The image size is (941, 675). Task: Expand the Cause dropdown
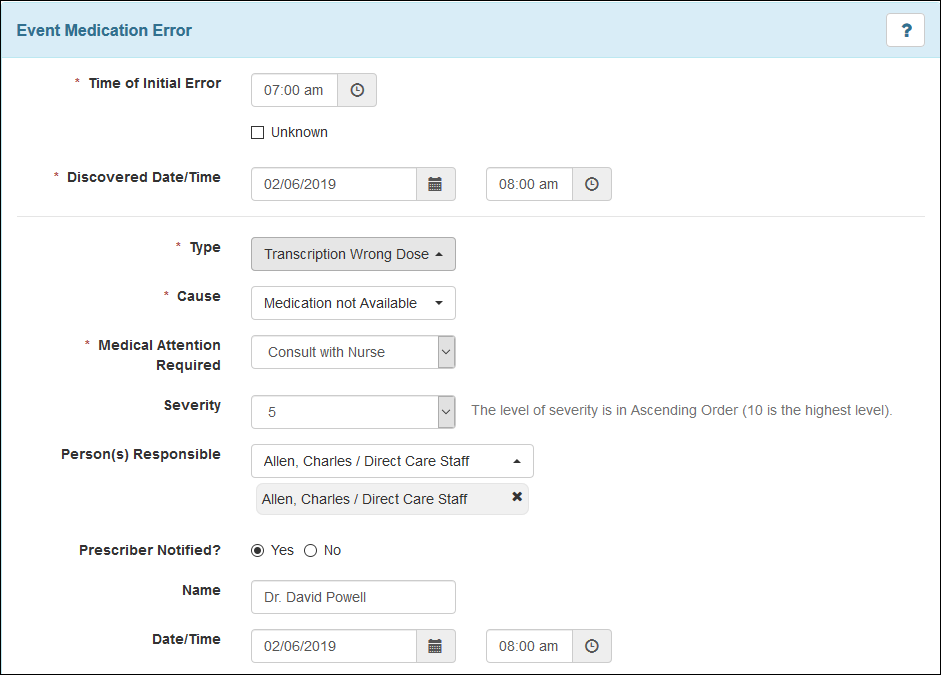point(353,303)
